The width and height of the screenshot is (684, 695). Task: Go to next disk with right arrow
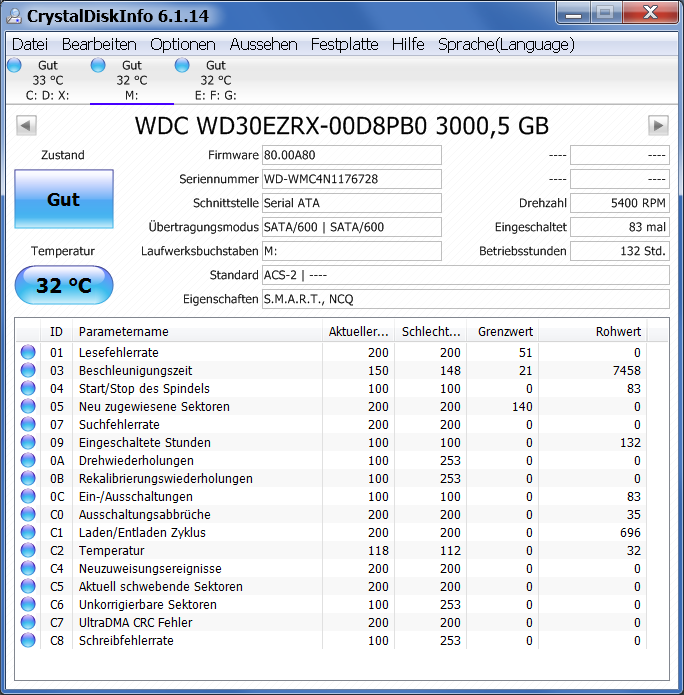(658, 125)
